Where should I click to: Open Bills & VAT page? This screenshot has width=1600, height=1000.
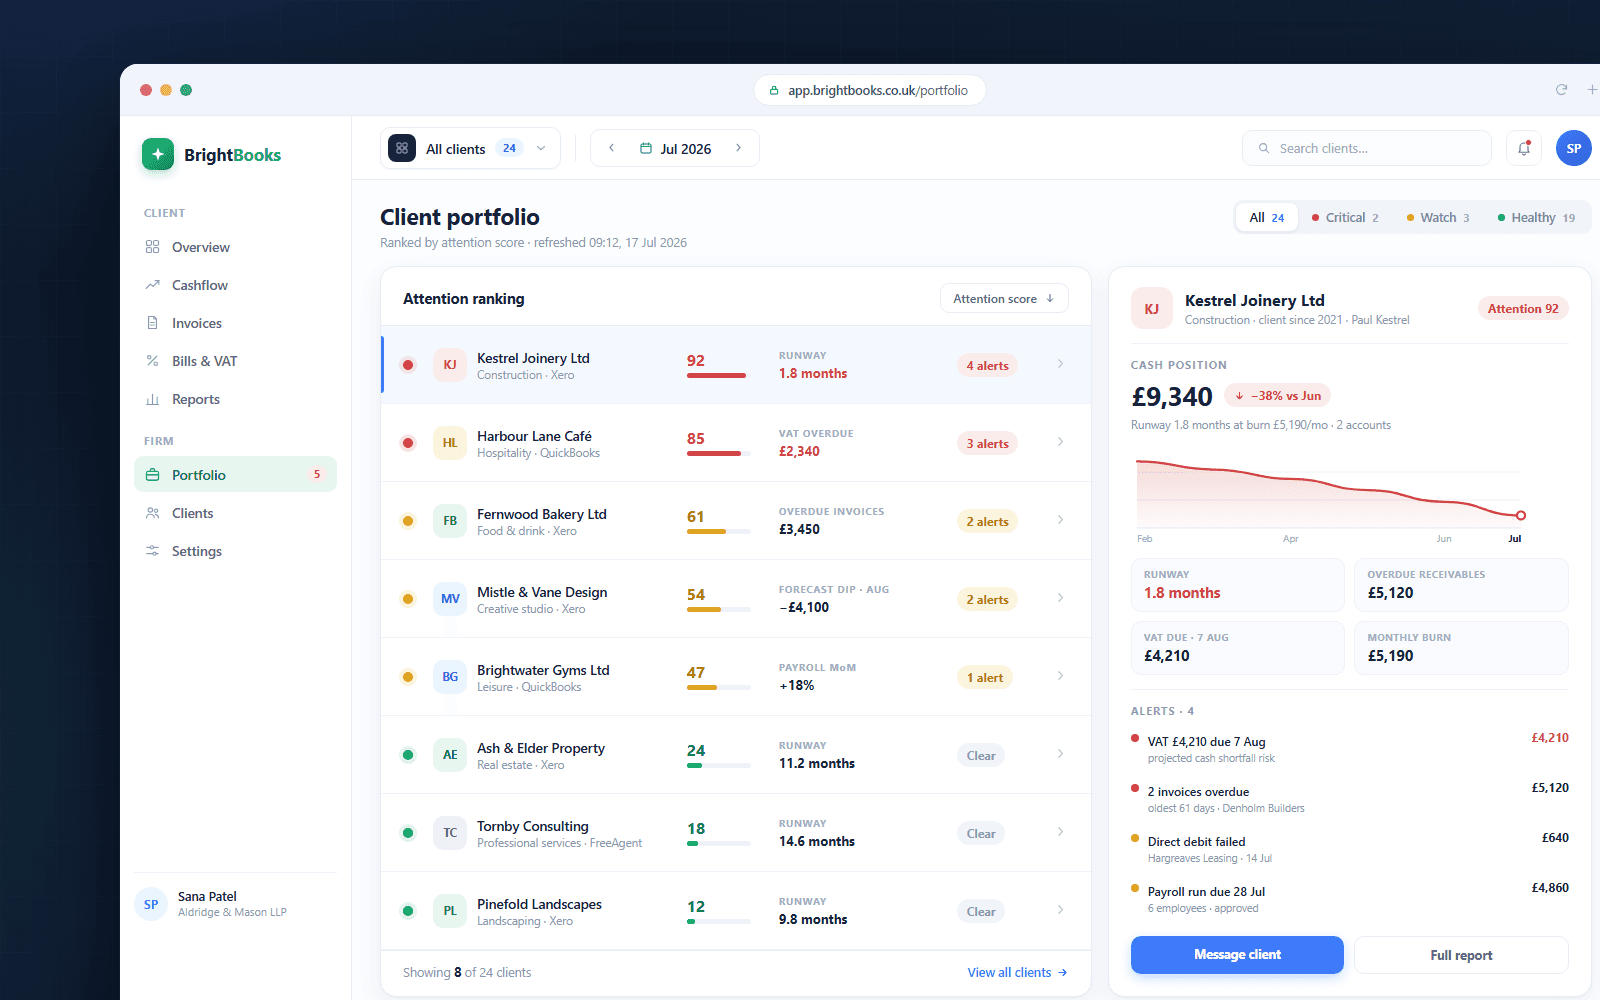pos(235,361)
